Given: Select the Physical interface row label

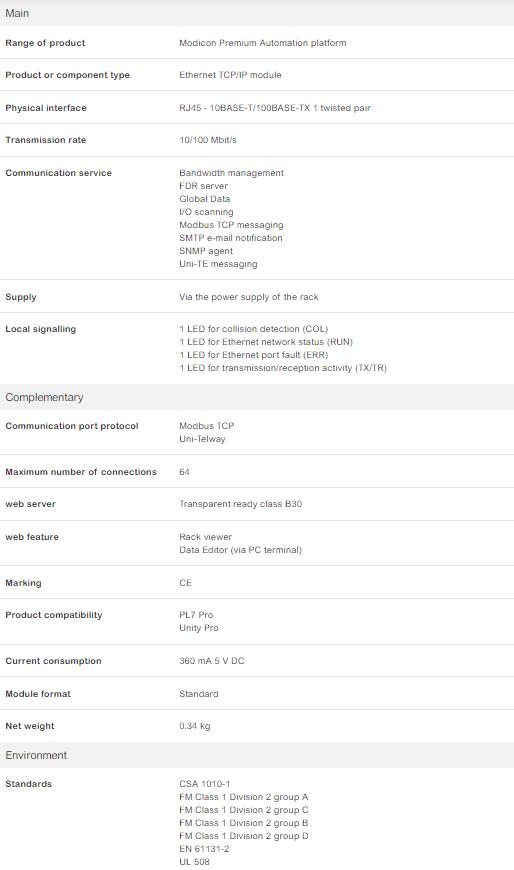Looking at the screenshot, I should 46,108.
